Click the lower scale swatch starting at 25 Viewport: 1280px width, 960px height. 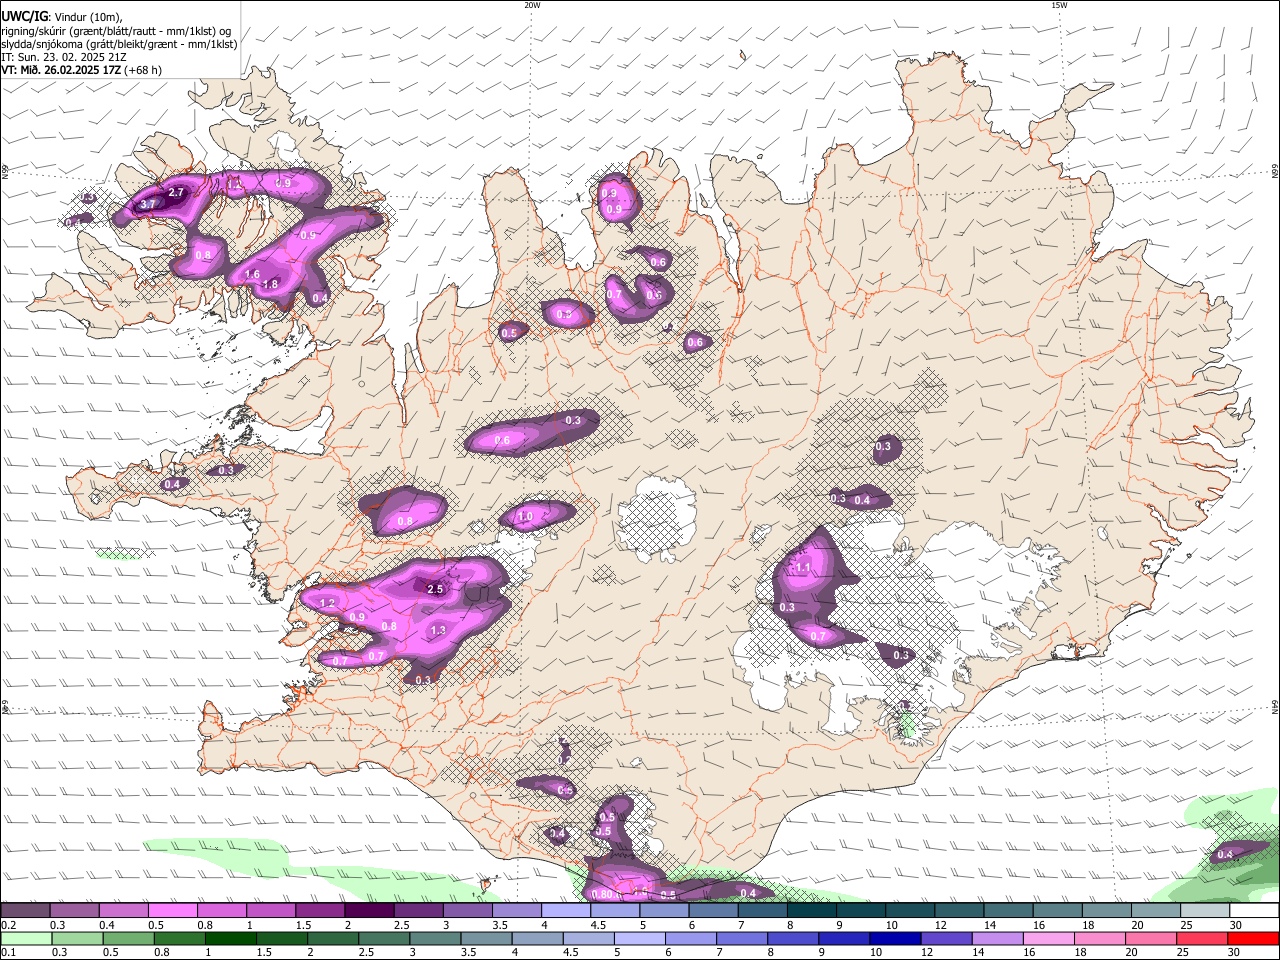coord(1202,938)
